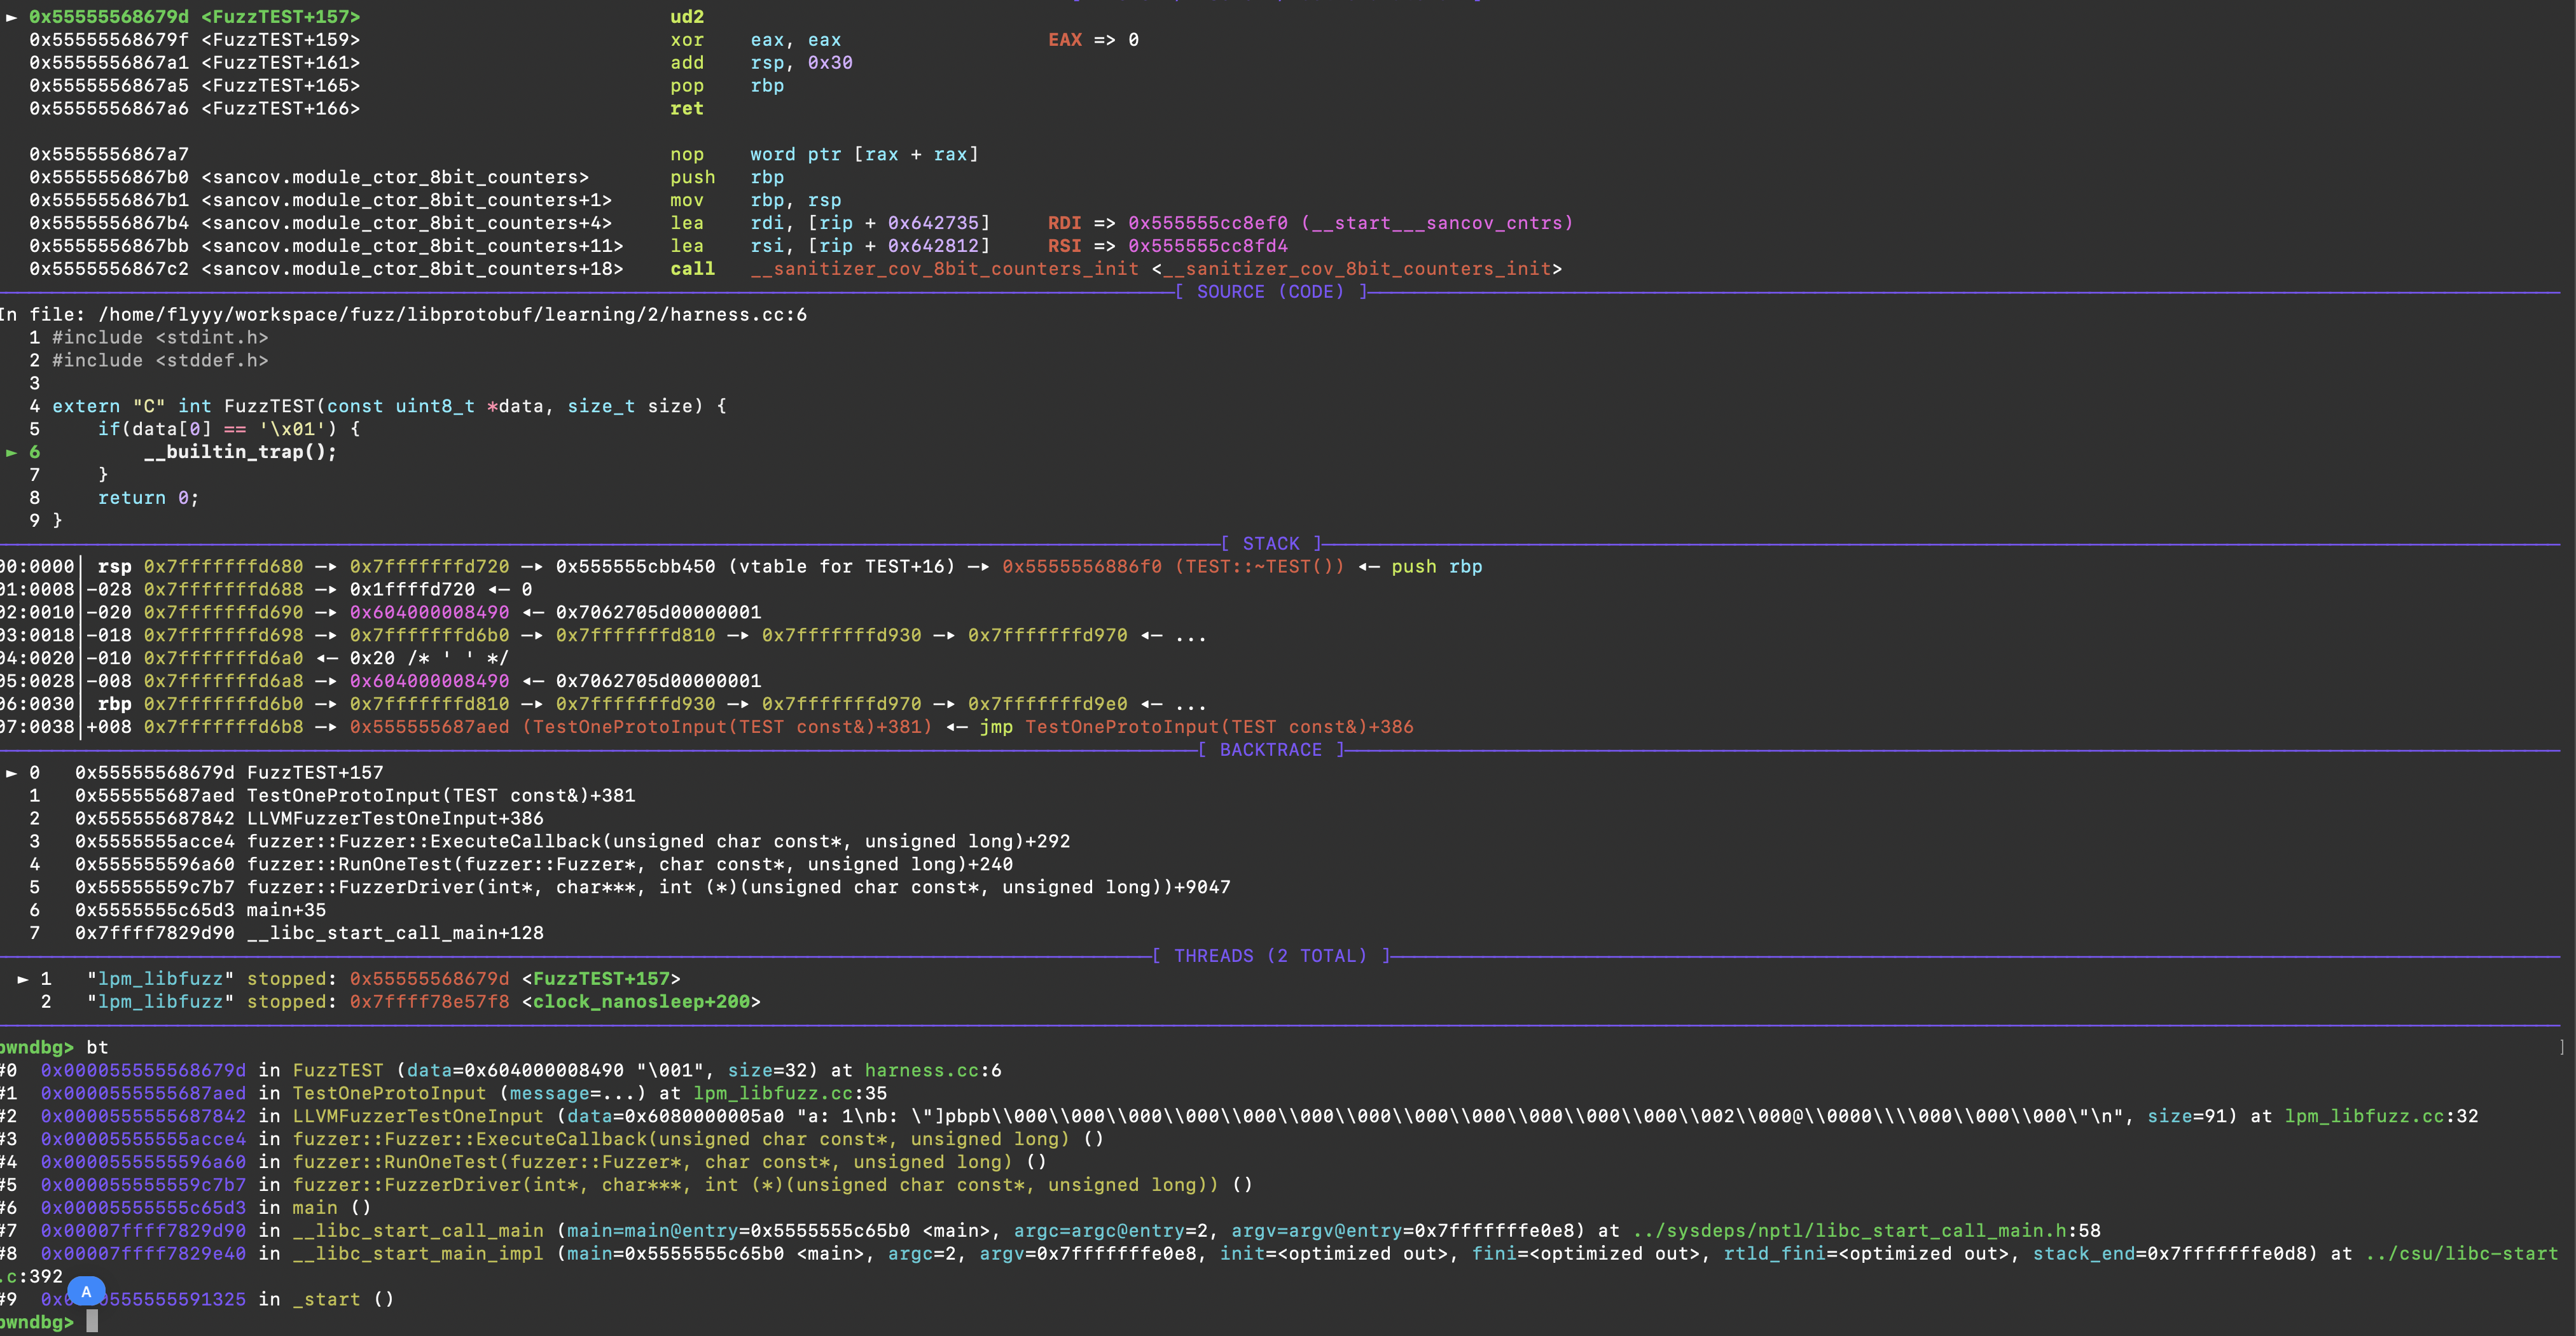2576x1336 pixels.
Task: Click the cursor block at the pwndbg prompt
Action: (x=92, y=1321)
